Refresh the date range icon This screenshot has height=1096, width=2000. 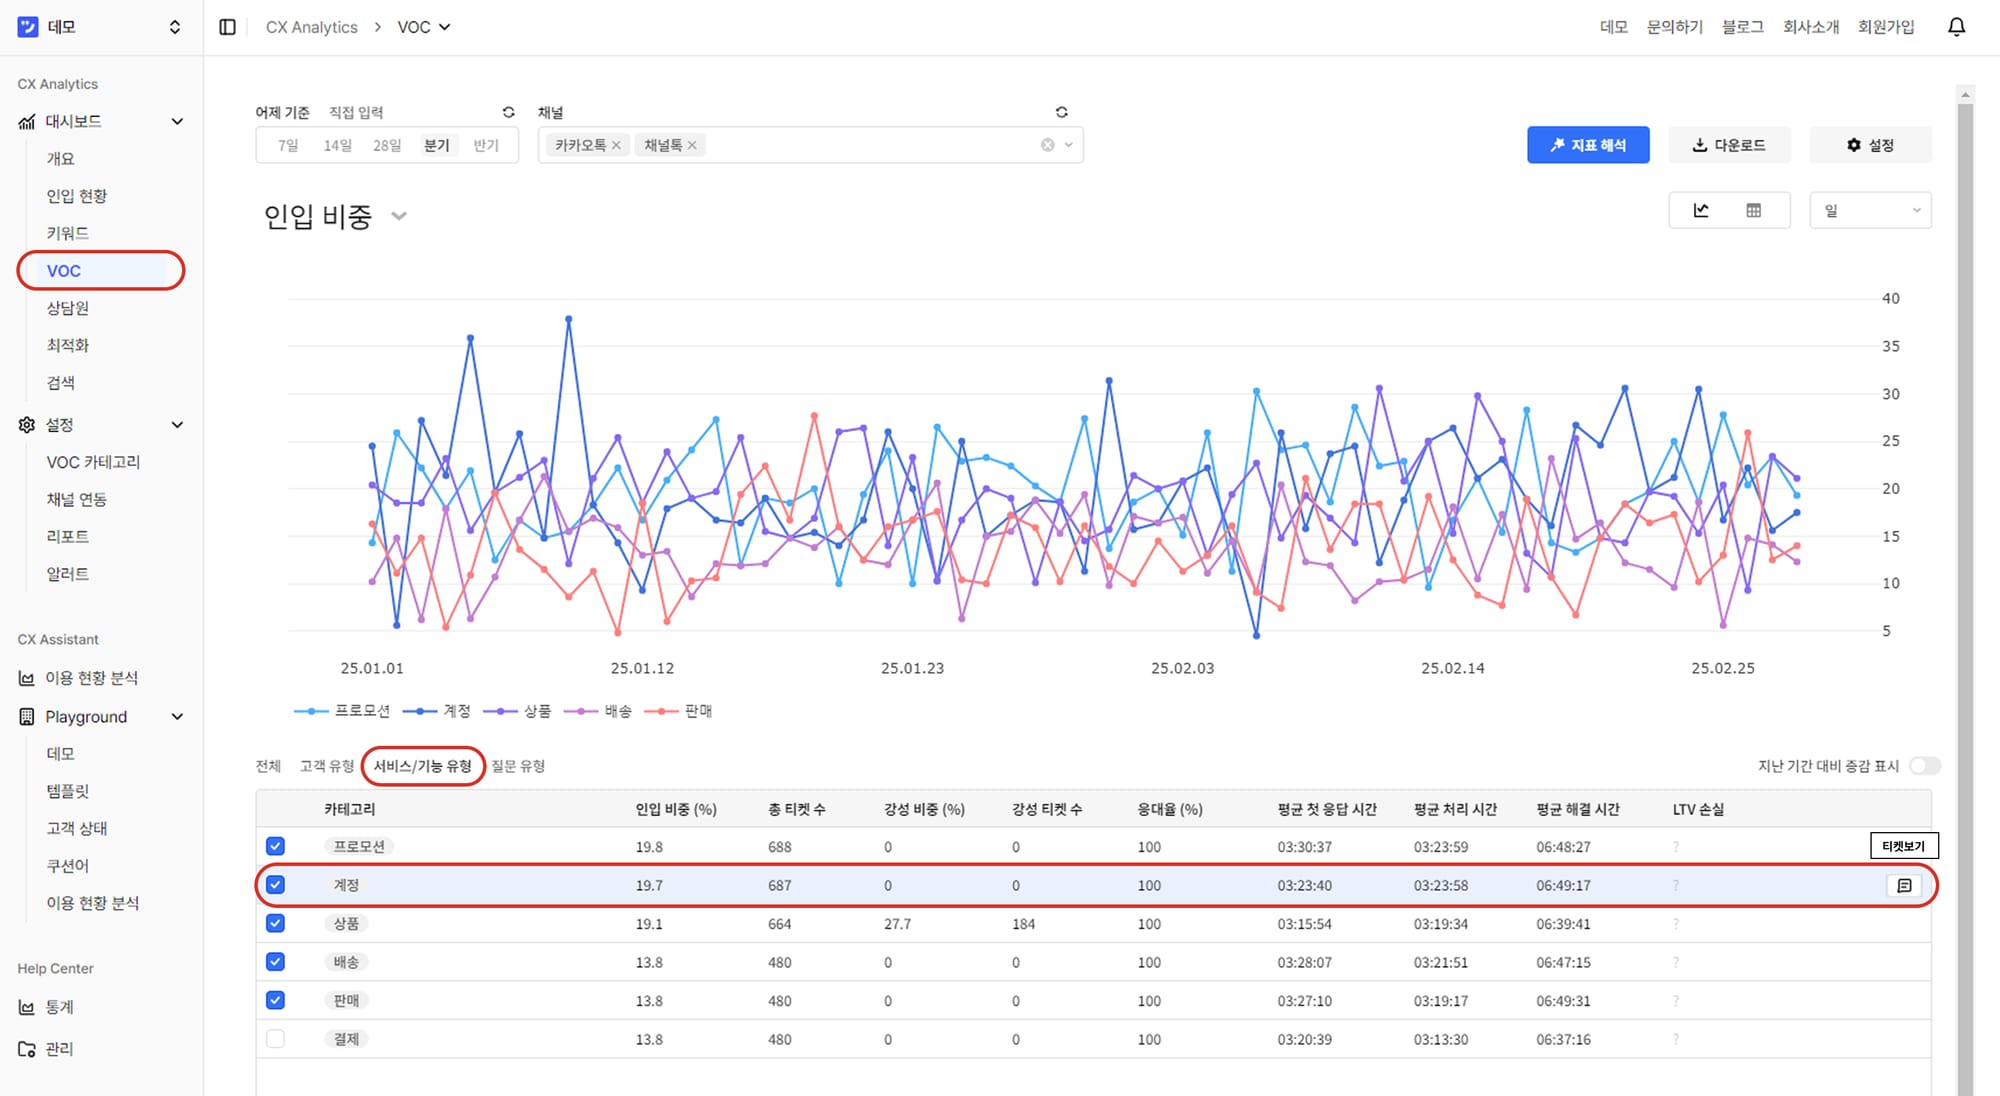pos(508,112)
